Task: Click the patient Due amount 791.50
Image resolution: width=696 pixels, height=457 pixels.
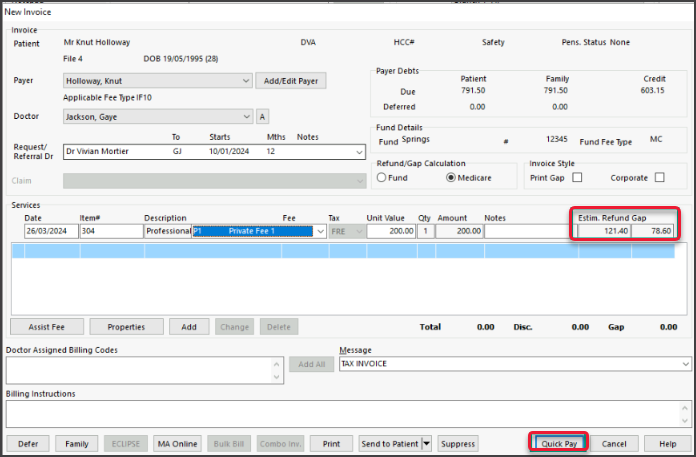Action: point(473,91)
